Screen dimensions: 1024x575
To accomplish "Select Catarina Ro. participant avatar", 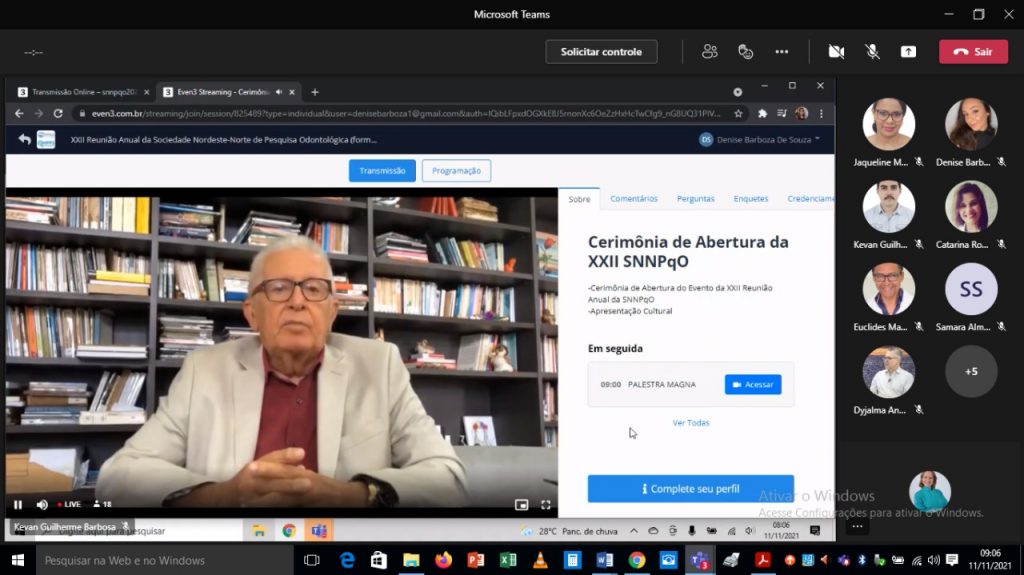I will click(x=971, y=206).
